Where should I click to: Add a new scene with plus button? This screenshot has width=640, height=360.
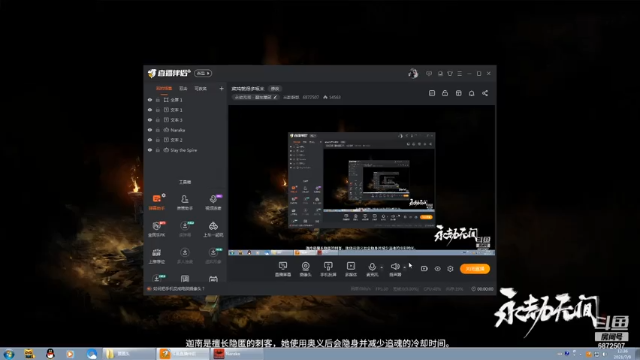[221, 88]
